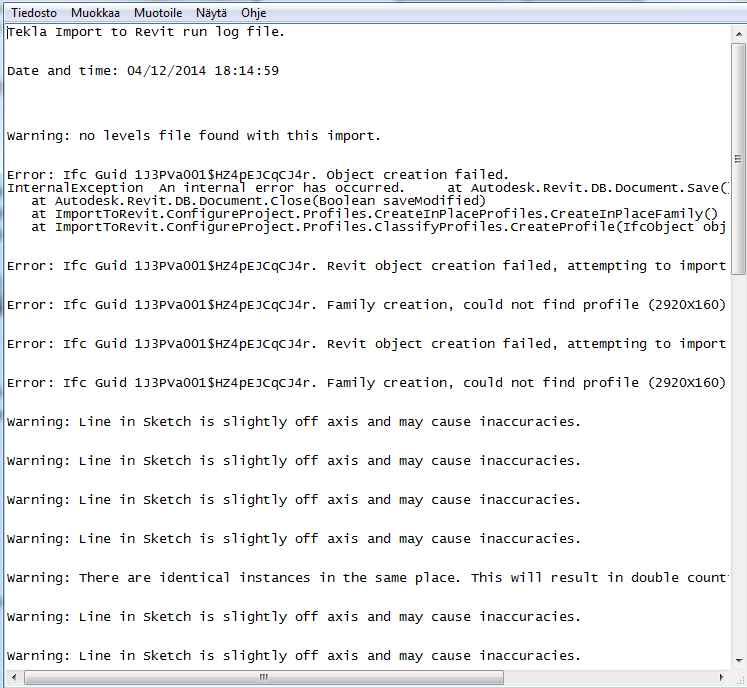Click the 'Object creation failed.' error line
Image resolution: width=747 pixels, height=688 pixels.
click(x=258, y=174)
